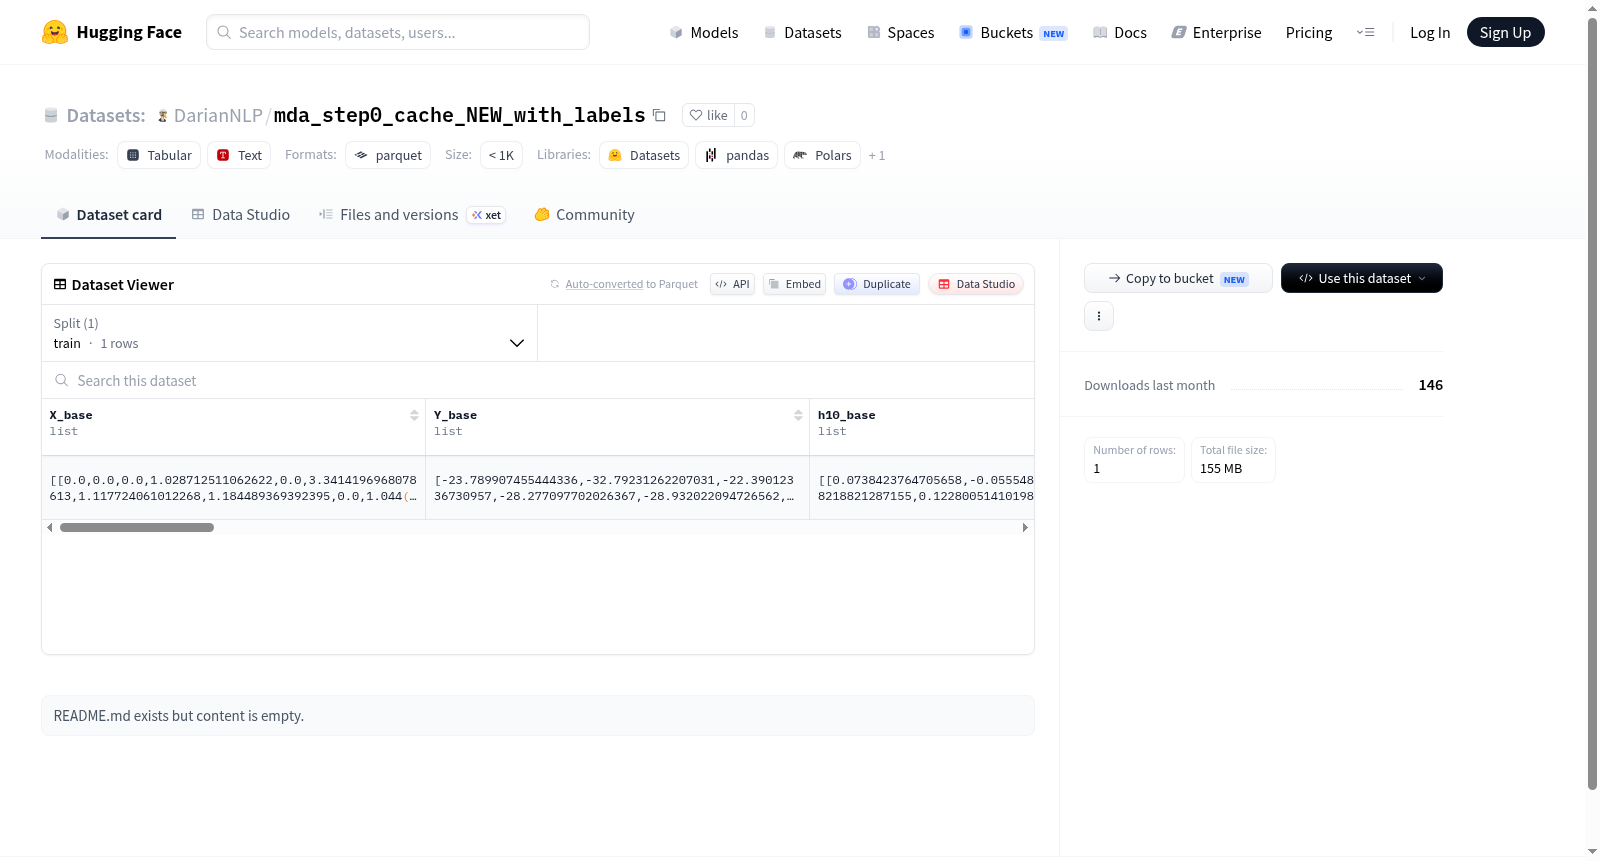
Task: Focus the Search this dataset field
Action: pos(538,380)
